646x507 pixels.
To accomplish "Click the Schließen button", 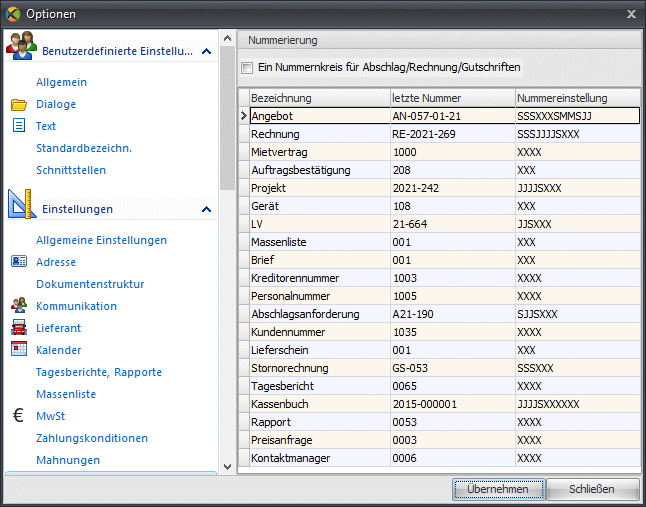I will pyautogui.click(x=592, y=489).
